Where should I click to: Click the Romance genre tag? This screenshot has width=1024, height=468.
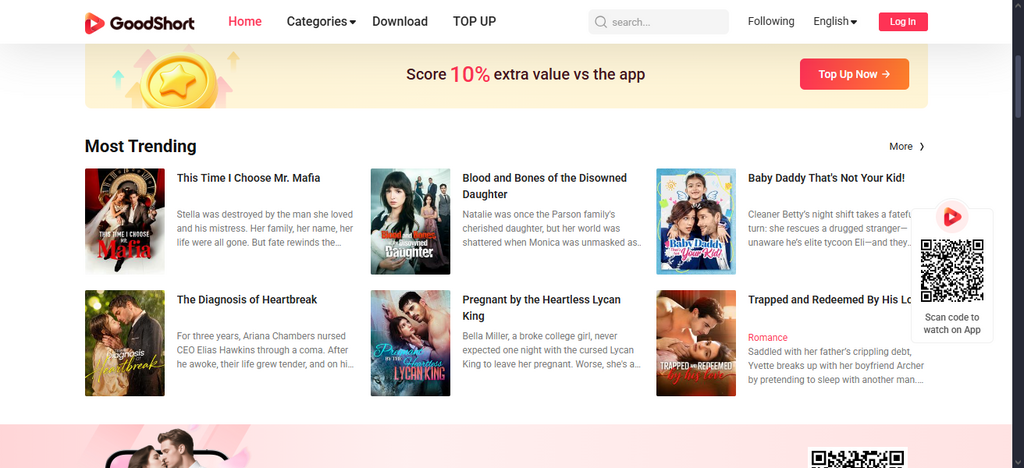click(x=768, y=338)
